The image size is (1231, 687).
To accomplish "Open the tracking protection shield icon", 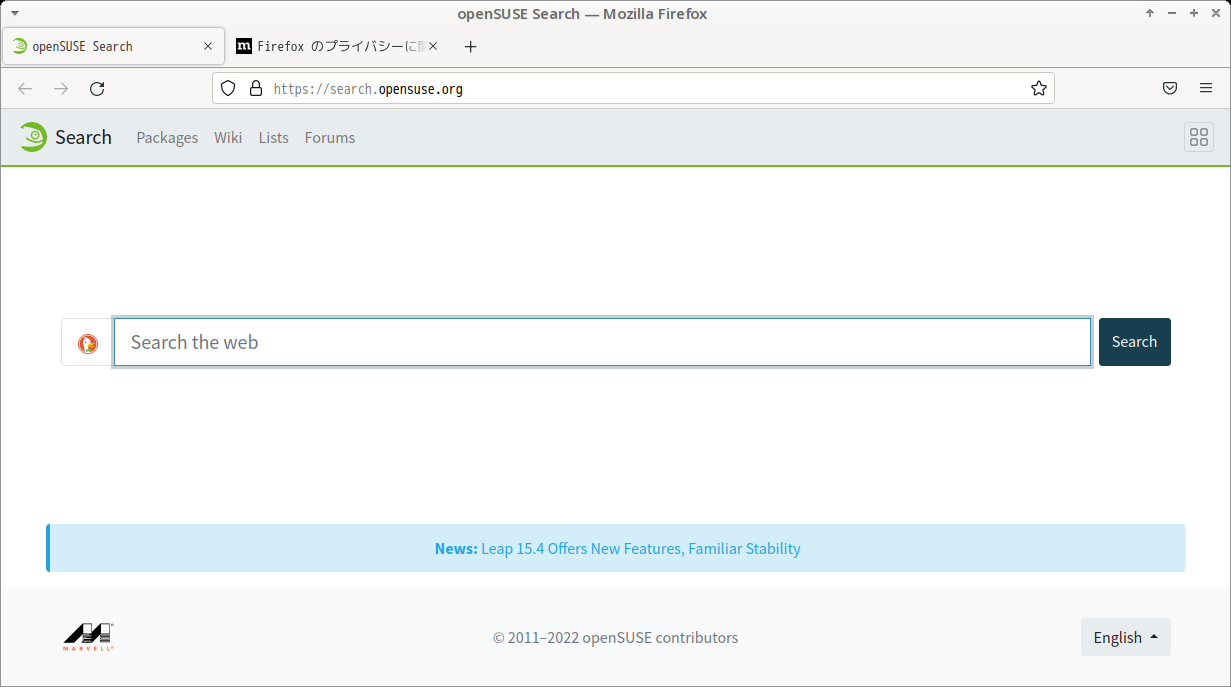I will tap(228, 88).
